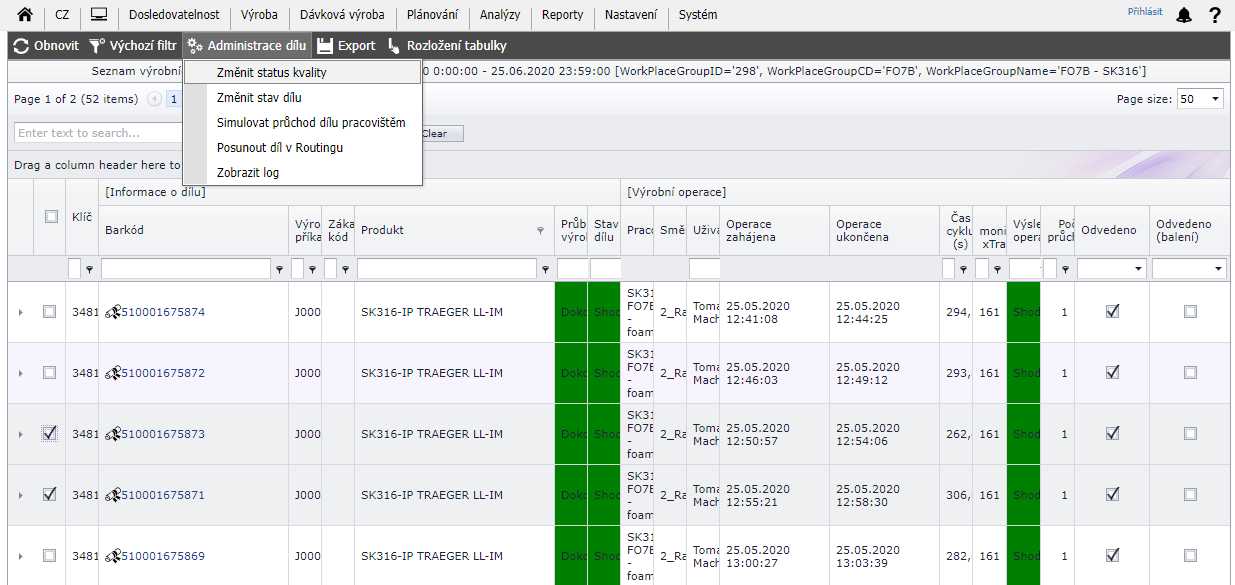Click the monitor icon in menu bar
Screen dimensions: 1235x585
tap(98, 15)
